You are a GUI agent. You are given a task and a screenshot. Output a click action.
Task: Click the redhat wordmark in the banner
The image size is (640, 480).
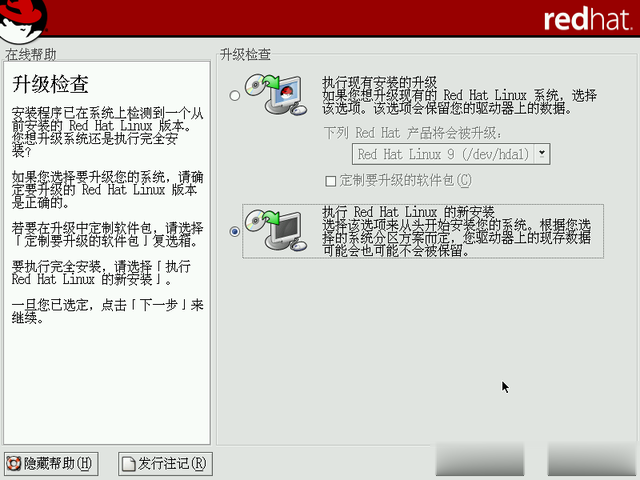point(587,19)
